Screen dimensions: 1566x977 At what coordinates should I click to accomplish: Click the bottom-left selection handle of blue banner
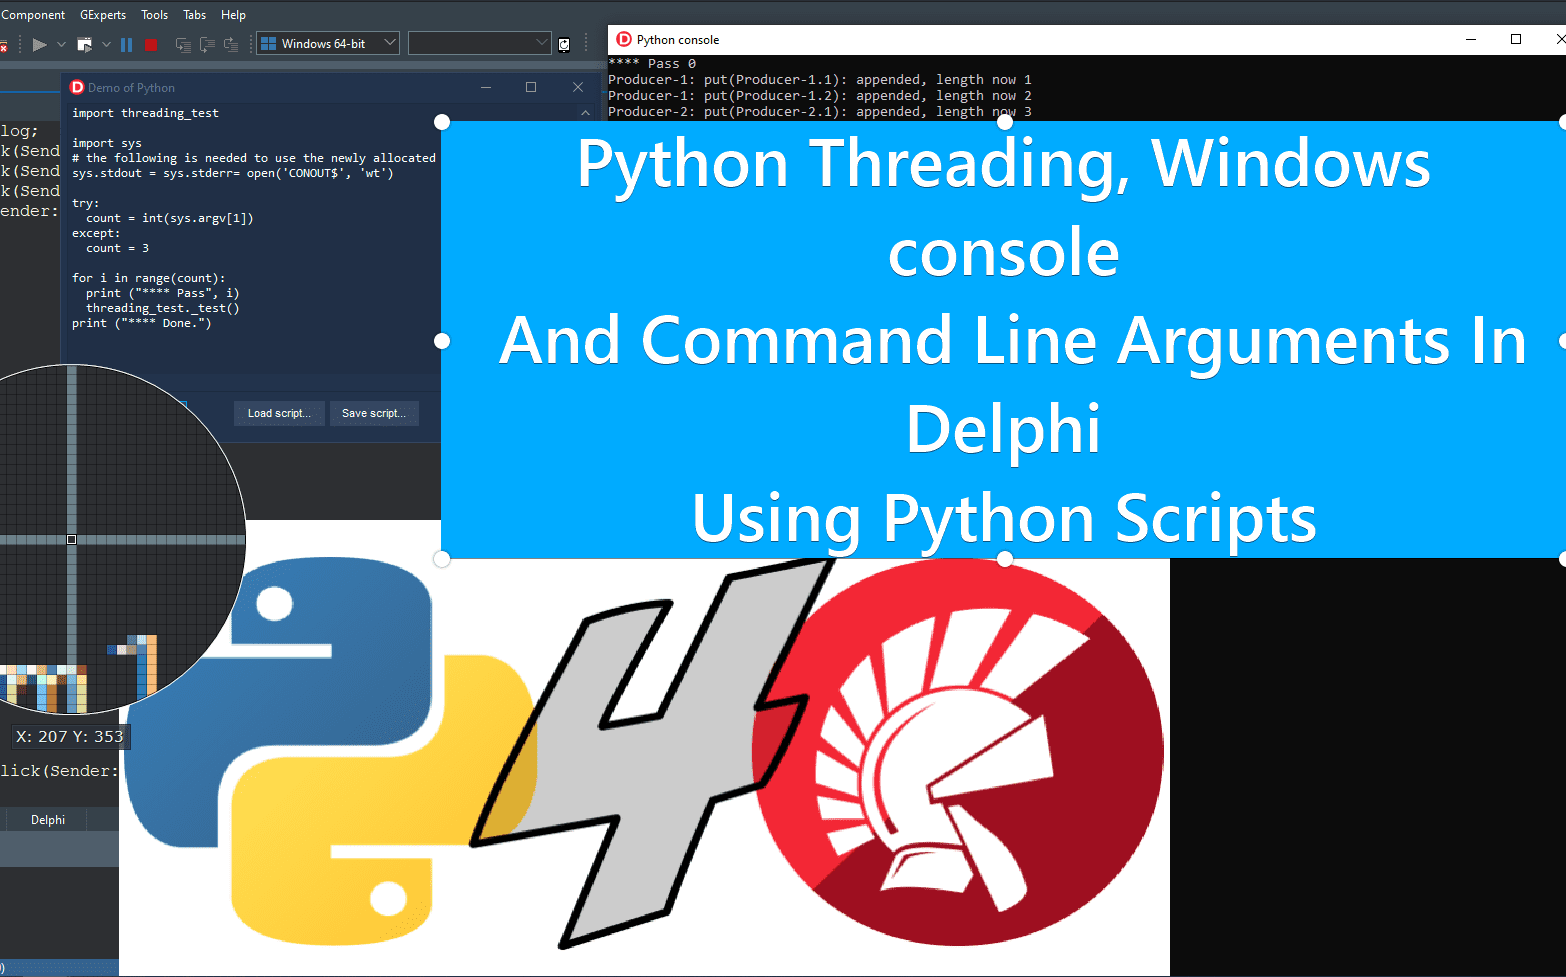442,558
